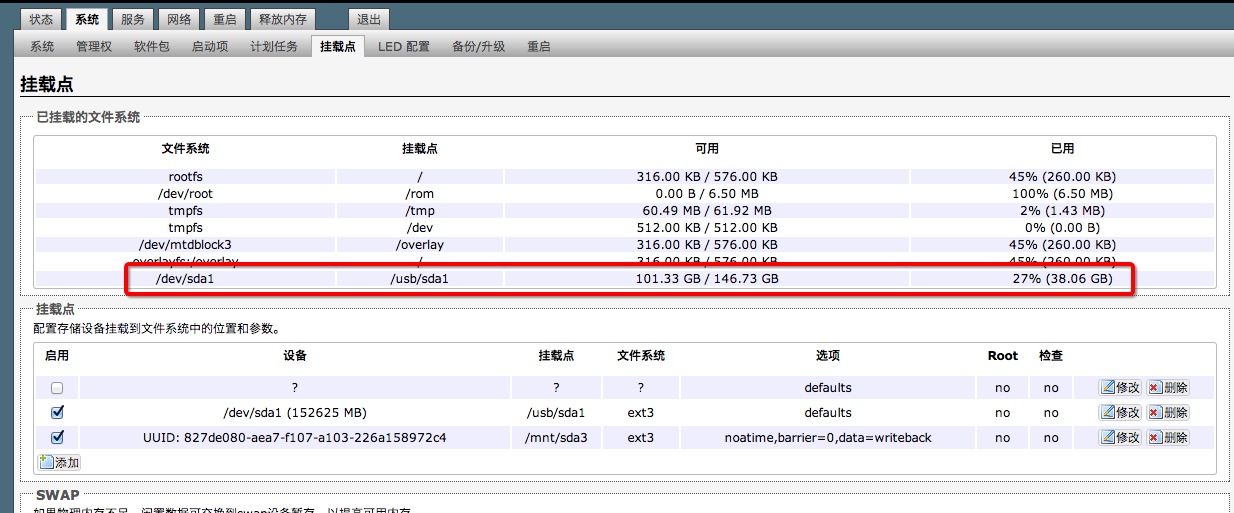Click the 添加 add mount point button
The image size is (1234, 513).
[59, 462]
